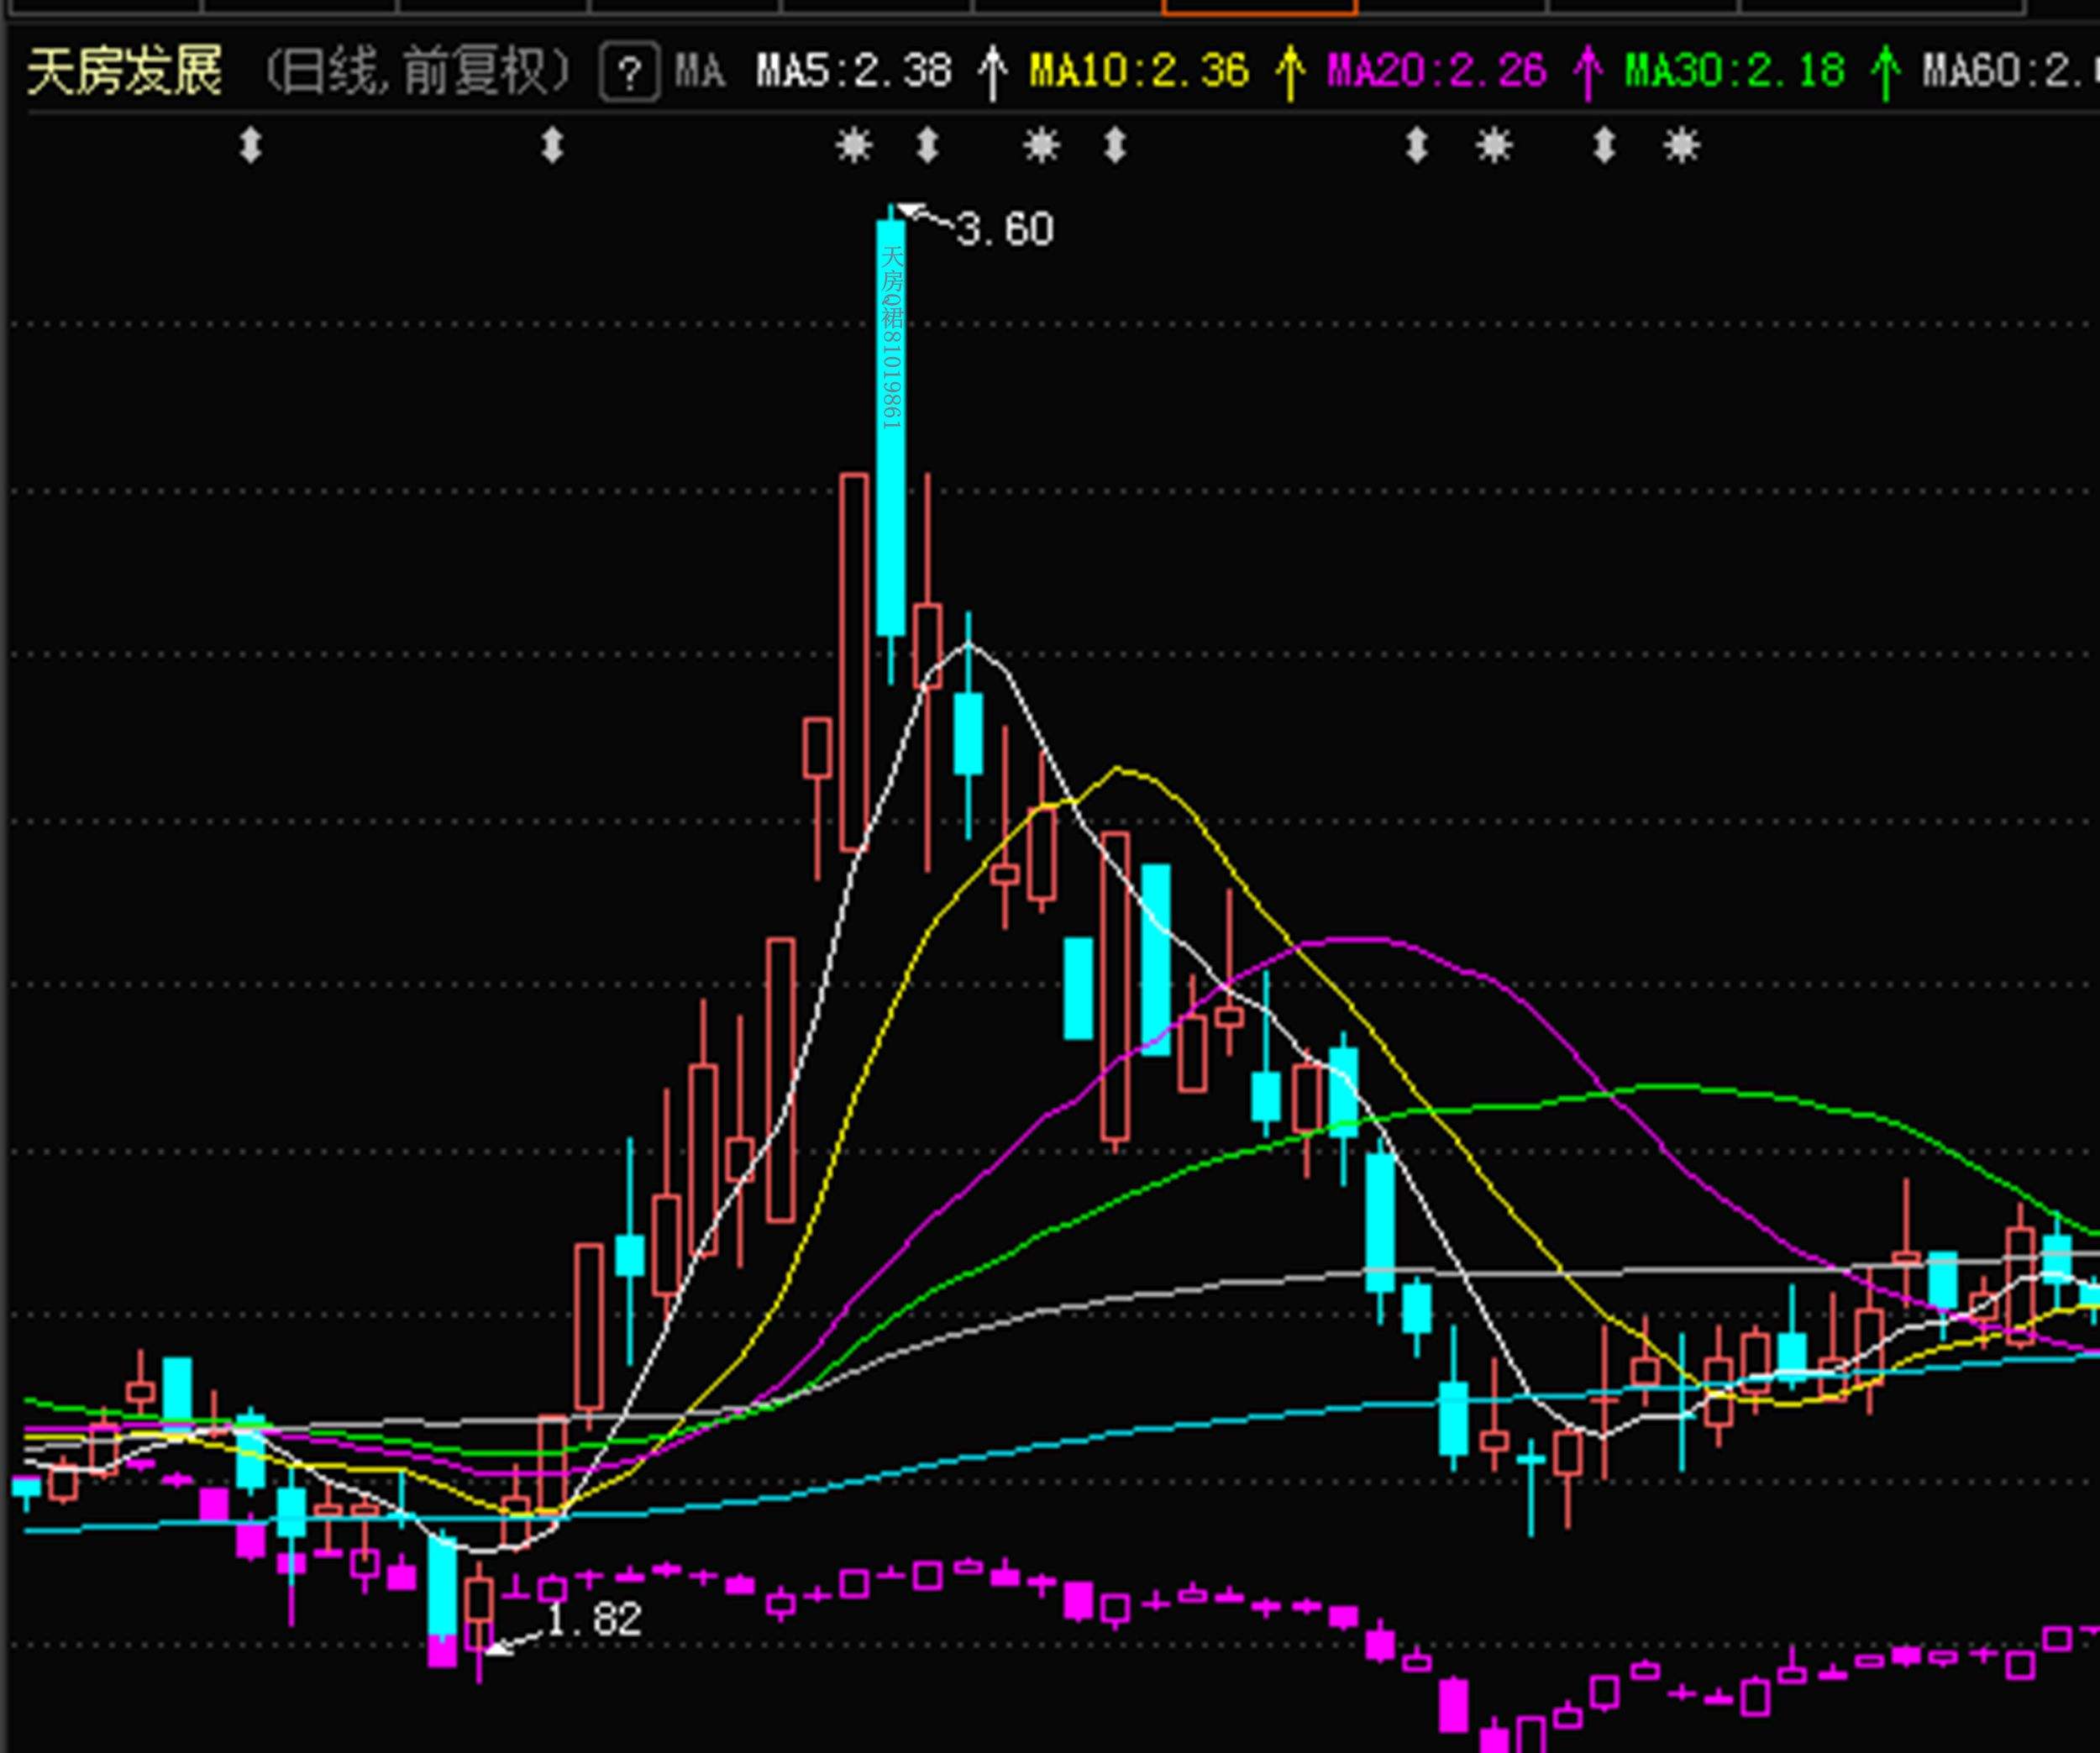Viewport: 2100px width, 1753px height.
Task: Click the MA indicator name label
Action: coord(700,72)
